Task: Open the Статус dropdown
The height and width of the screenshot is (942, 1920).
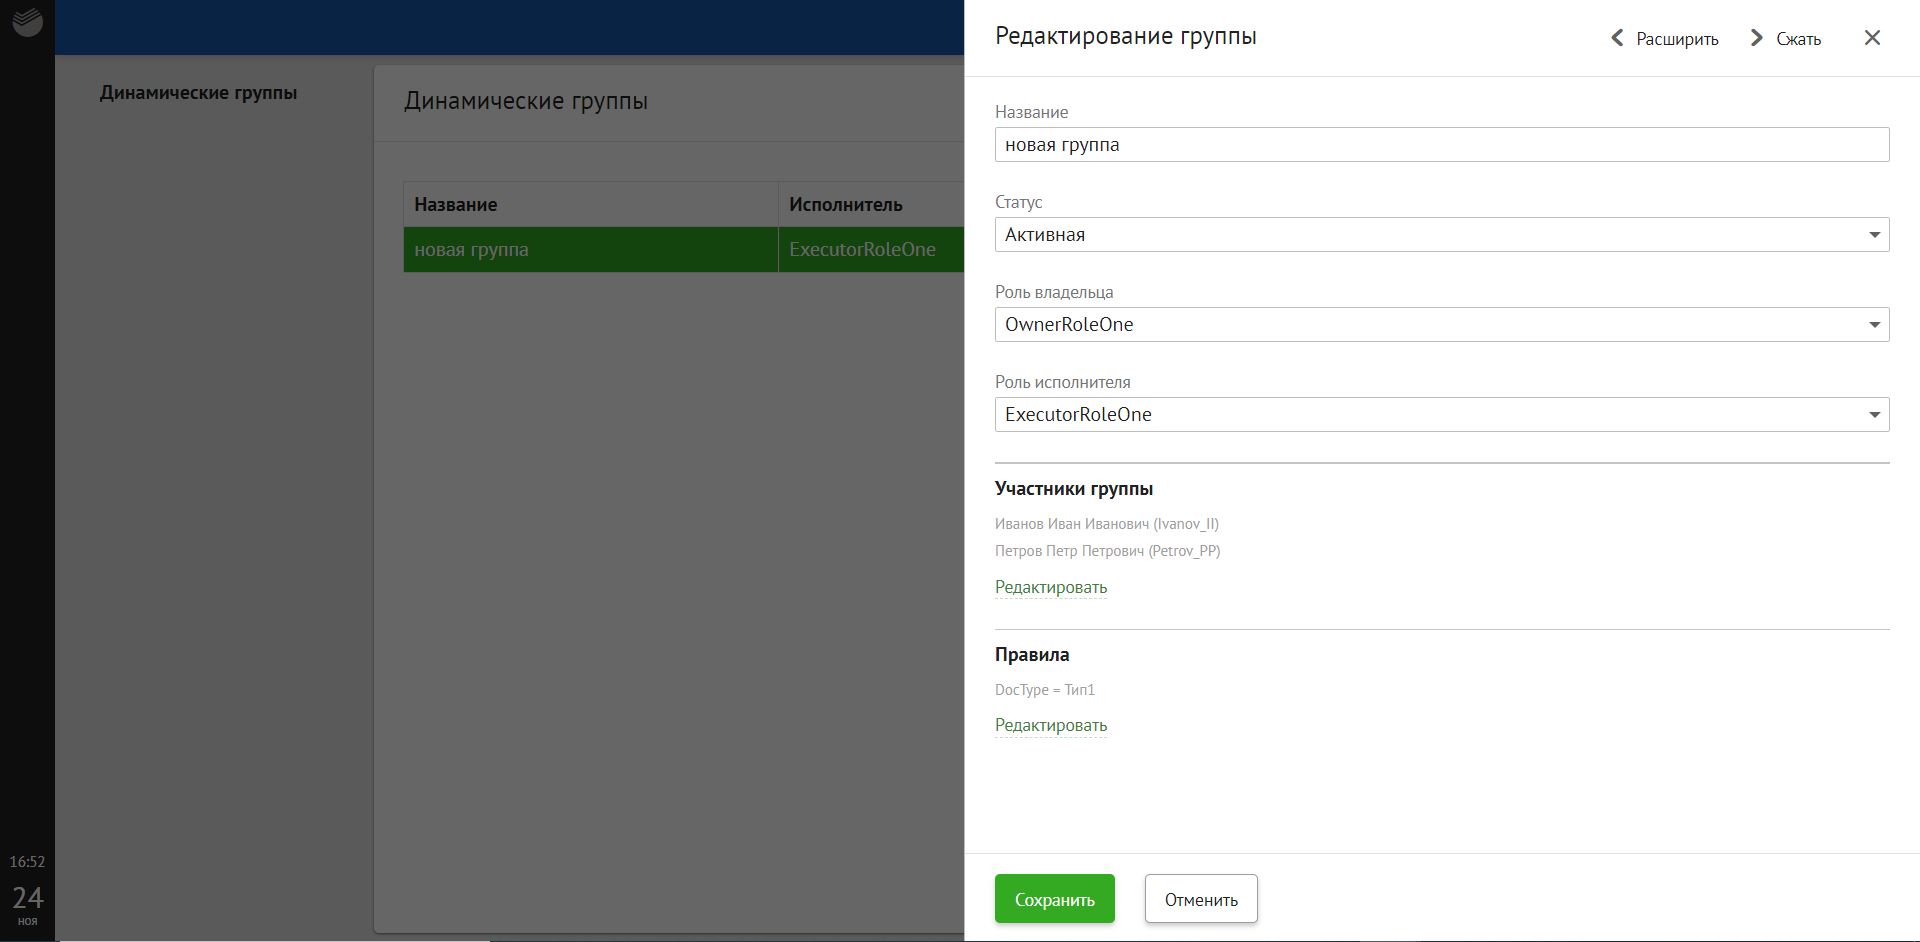Action: 1876,234
